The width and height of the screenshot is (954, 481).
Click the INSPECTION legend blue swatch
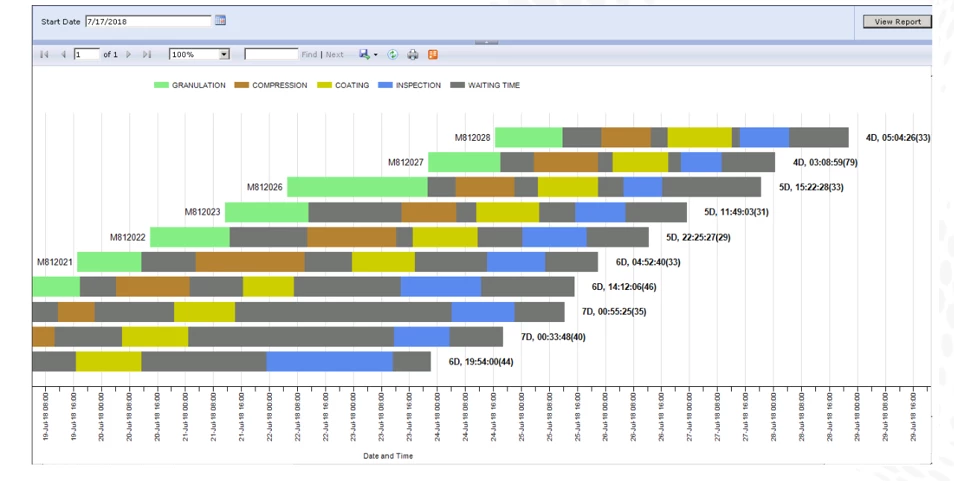coord(385,85)
